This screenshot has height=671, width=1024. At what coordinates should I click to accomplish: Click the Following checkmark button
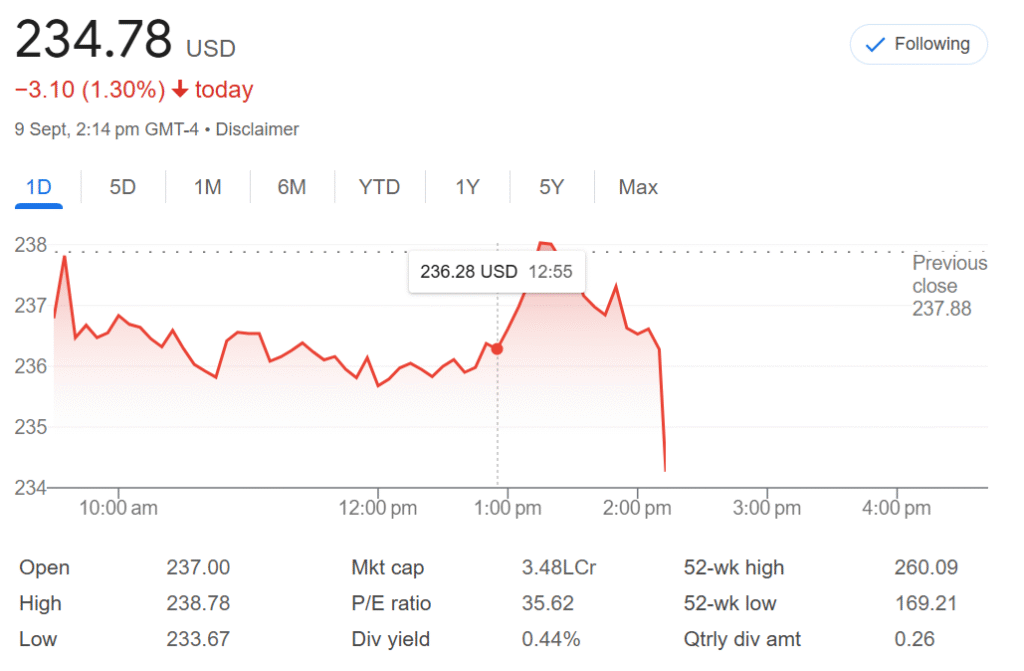[918, 45]
